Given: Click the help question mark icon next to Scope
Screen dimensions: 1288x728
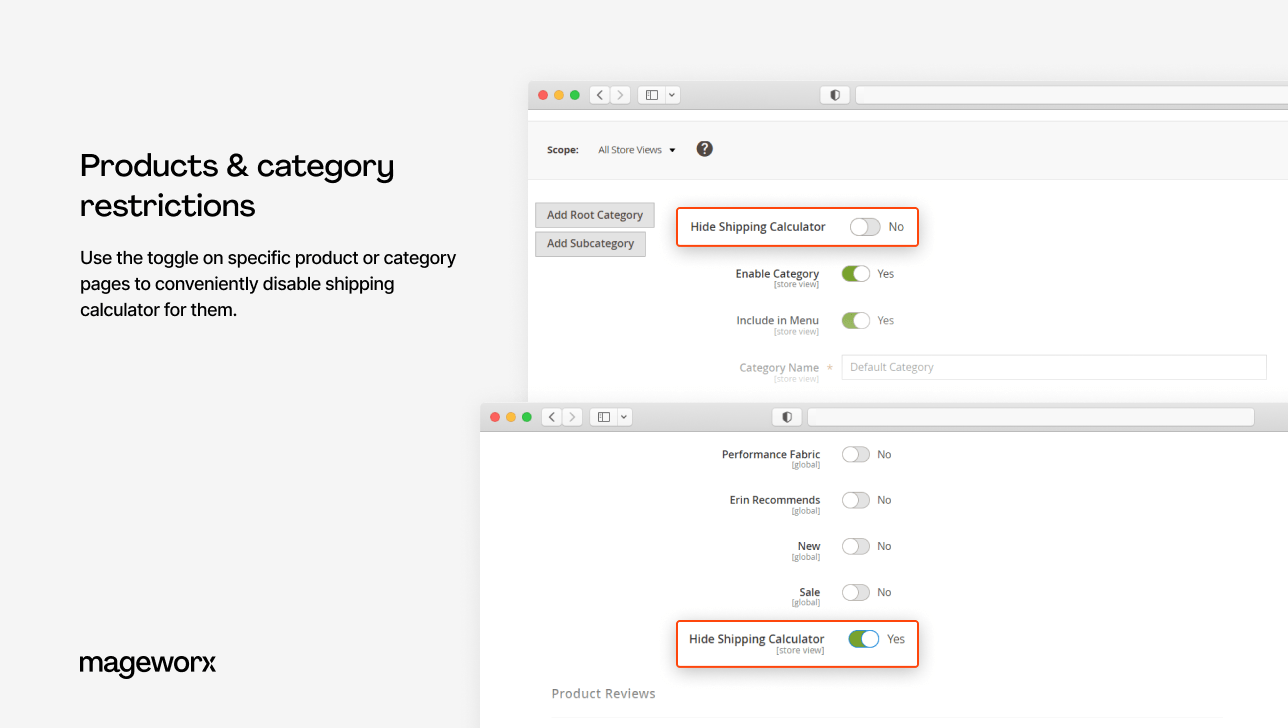Looking at the screenshot, I should tap(704, 148).
